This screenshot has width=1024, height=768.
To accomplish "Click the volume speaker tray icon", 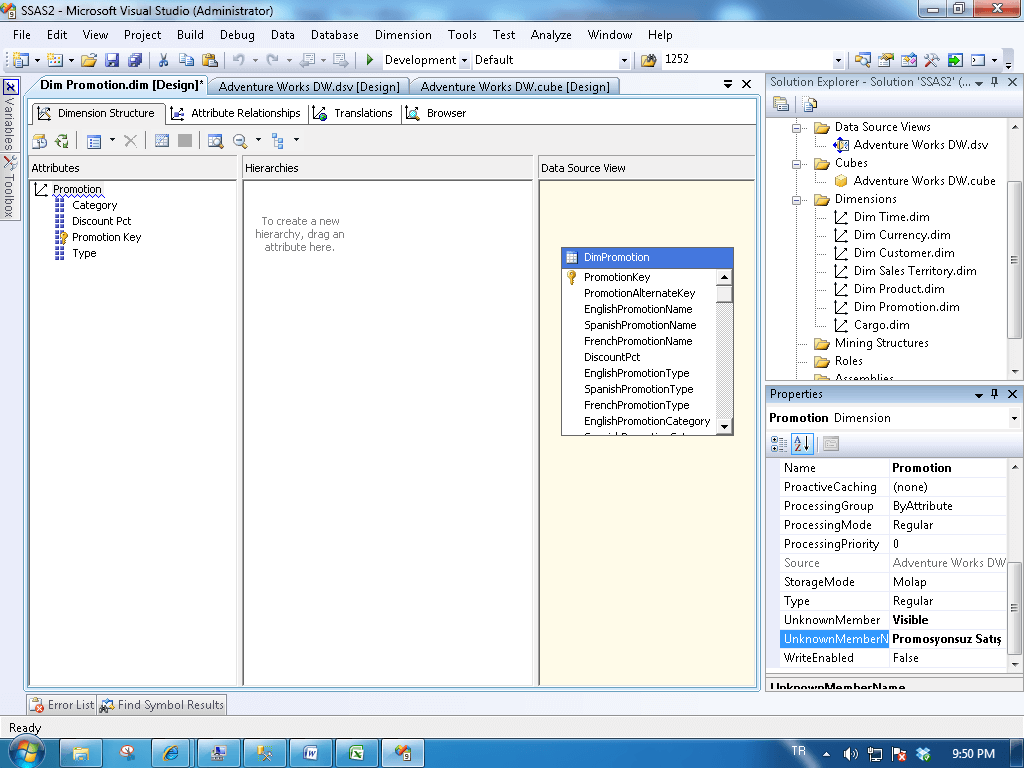I will [850, 754].
